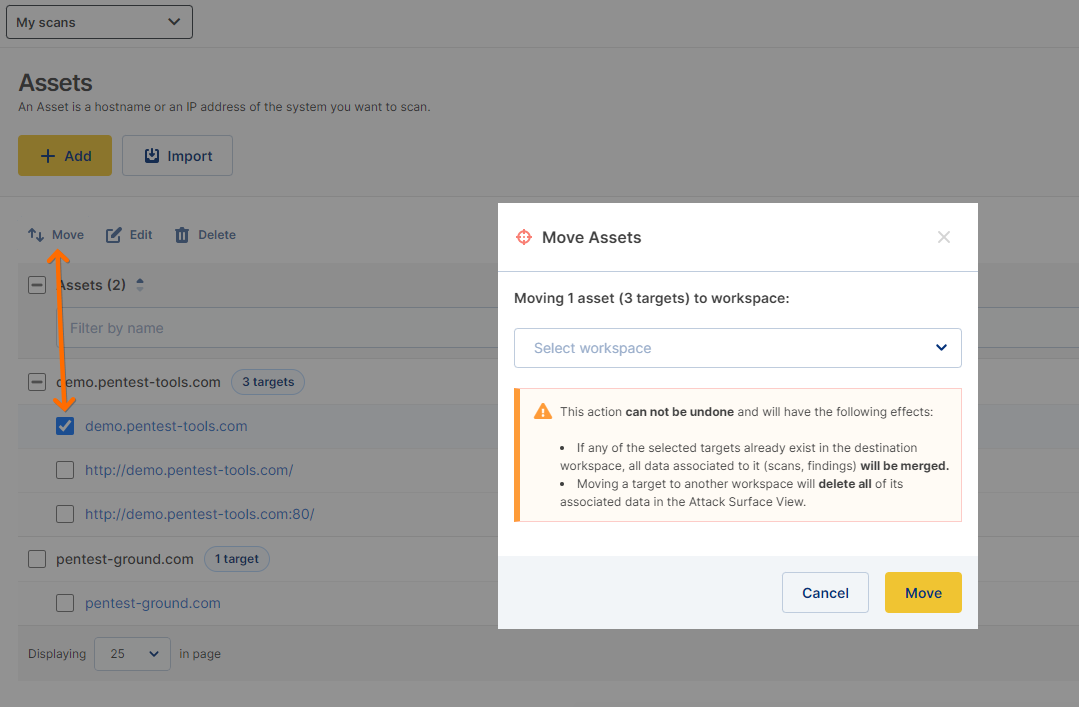This screenshot has height=707, width=1079.
Task: Open the pentest-ground.com target link
Action: pos(153,603)
